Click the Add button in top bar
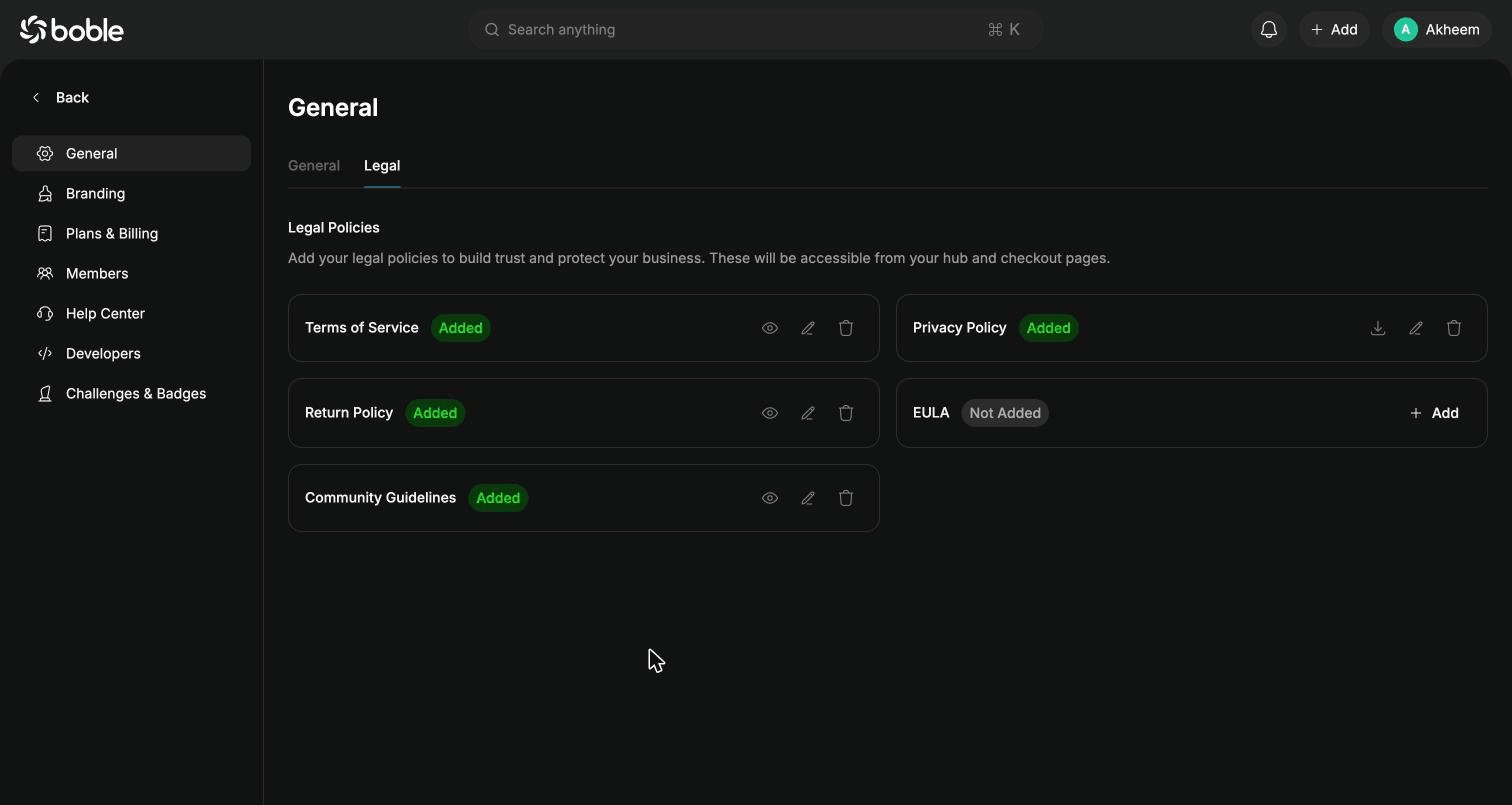 pyautogui.click(x=1334, y=30)
